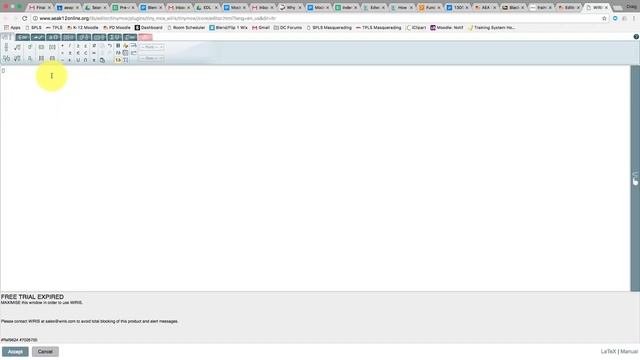Open the font size dropdown

[x=152, y=58]
